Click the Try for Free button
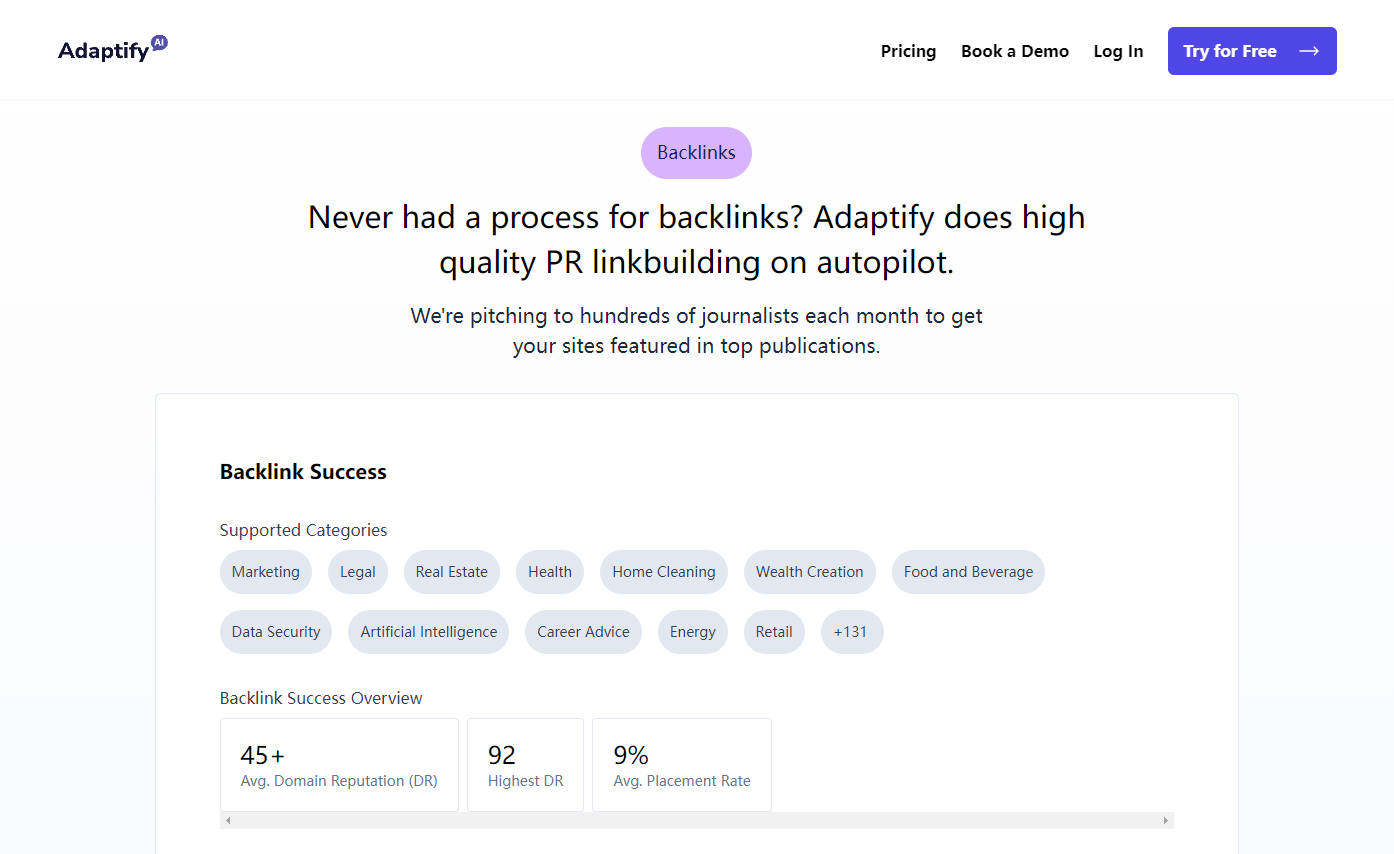 [1251, 50]
